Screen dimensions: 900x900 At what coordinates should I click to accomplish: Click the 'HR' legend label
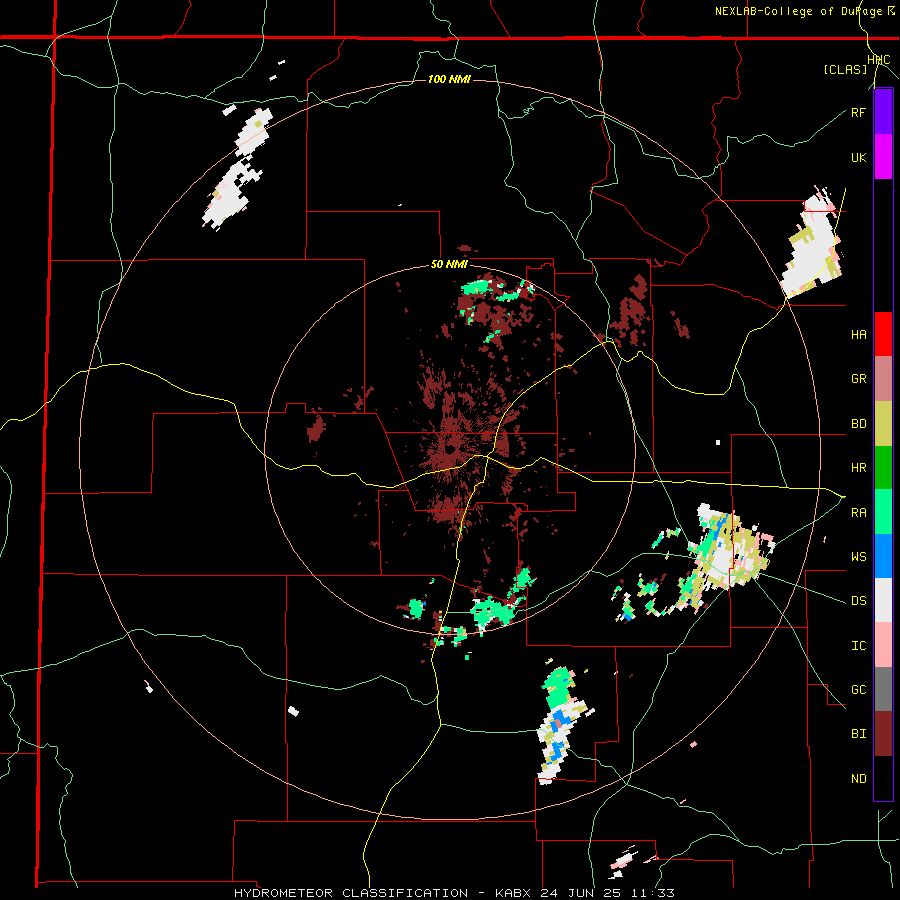pyautogui.click(x=858, y=468)
